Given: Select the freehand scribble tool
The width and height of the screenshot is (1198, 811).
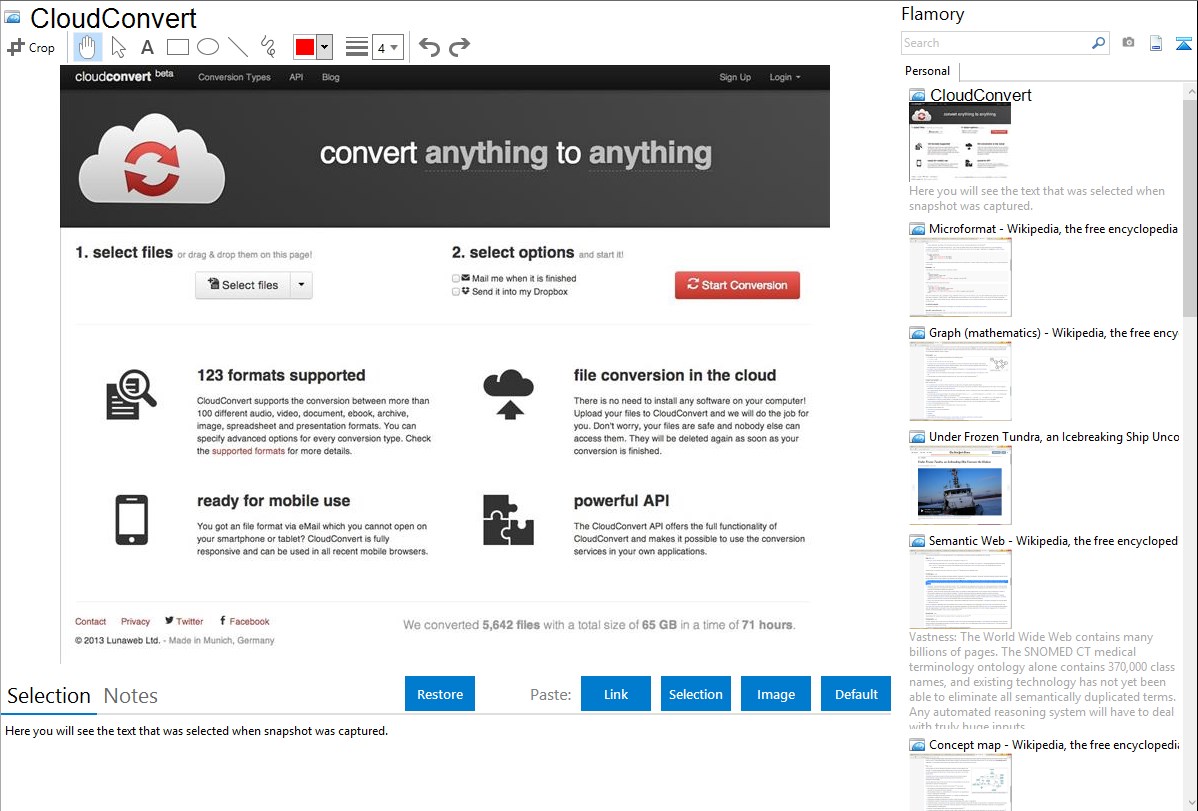Looking at the screenshot, I should [x=268, y=47].
